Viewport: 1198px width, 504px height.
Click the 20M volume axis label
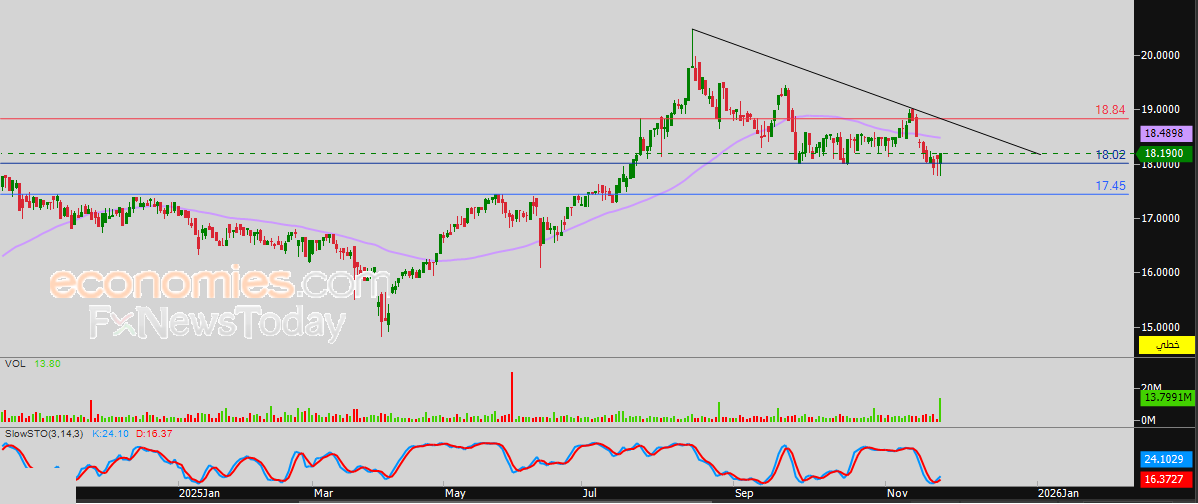(x=1150, y=387)
